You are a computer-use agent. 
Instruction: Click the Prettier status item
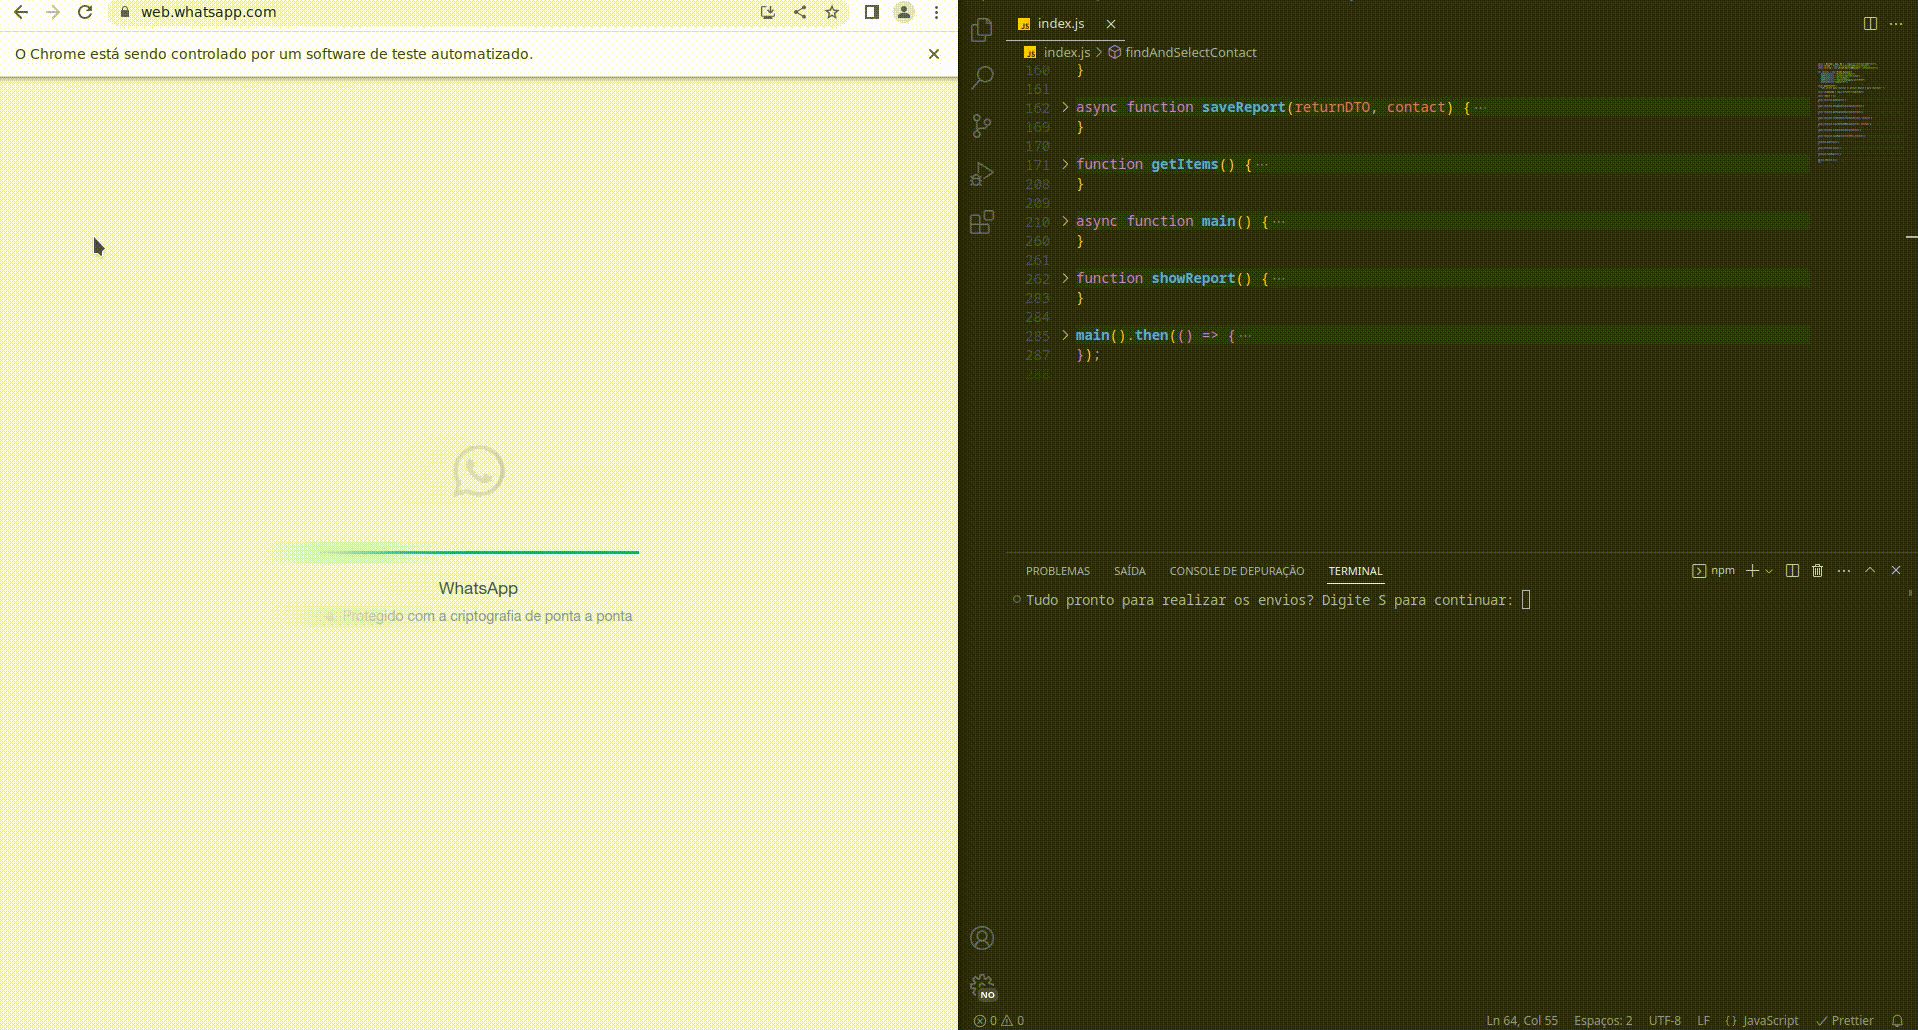coord(1845,1020)
